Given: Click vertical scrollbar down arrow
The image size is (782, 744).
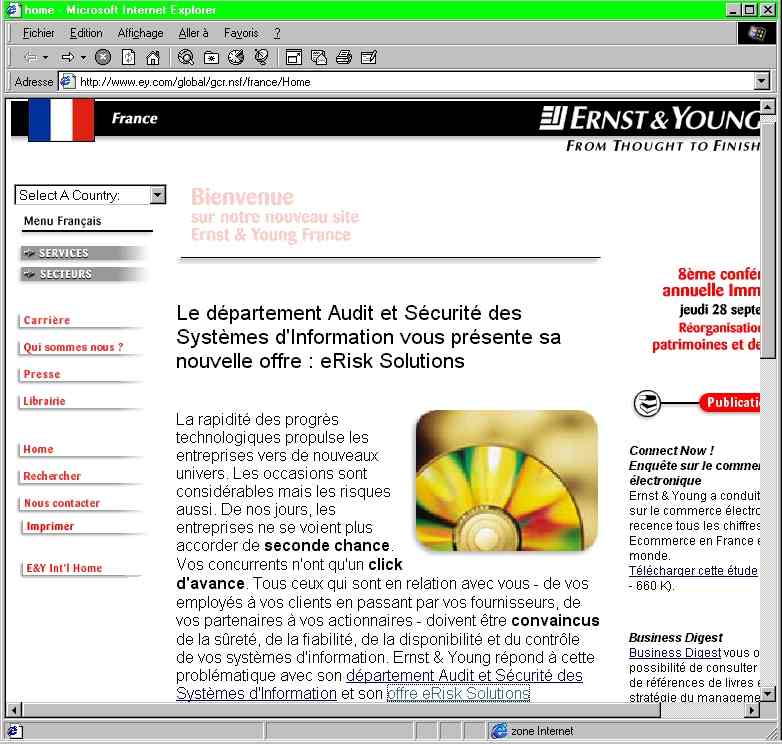Looking at the screenshot, I should [768, 694].
